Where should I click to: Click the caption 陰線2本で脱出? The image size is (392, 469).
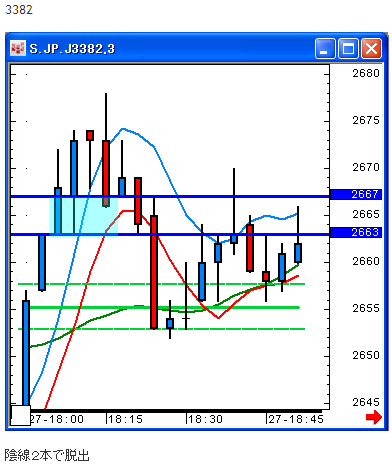point(47,455)
